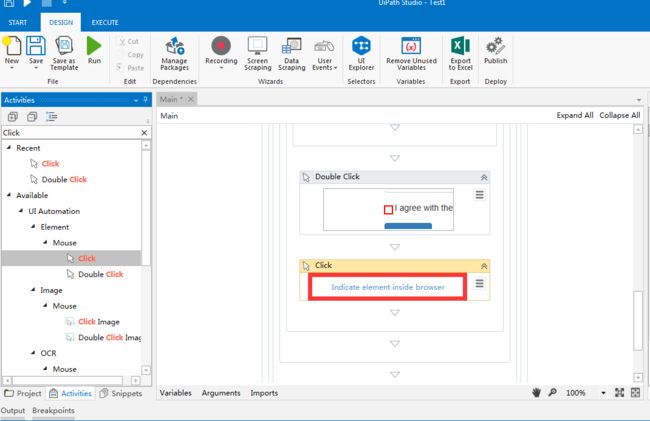Collapse the Element node
This screenshot has height=421, width=650.
(33, 226)
